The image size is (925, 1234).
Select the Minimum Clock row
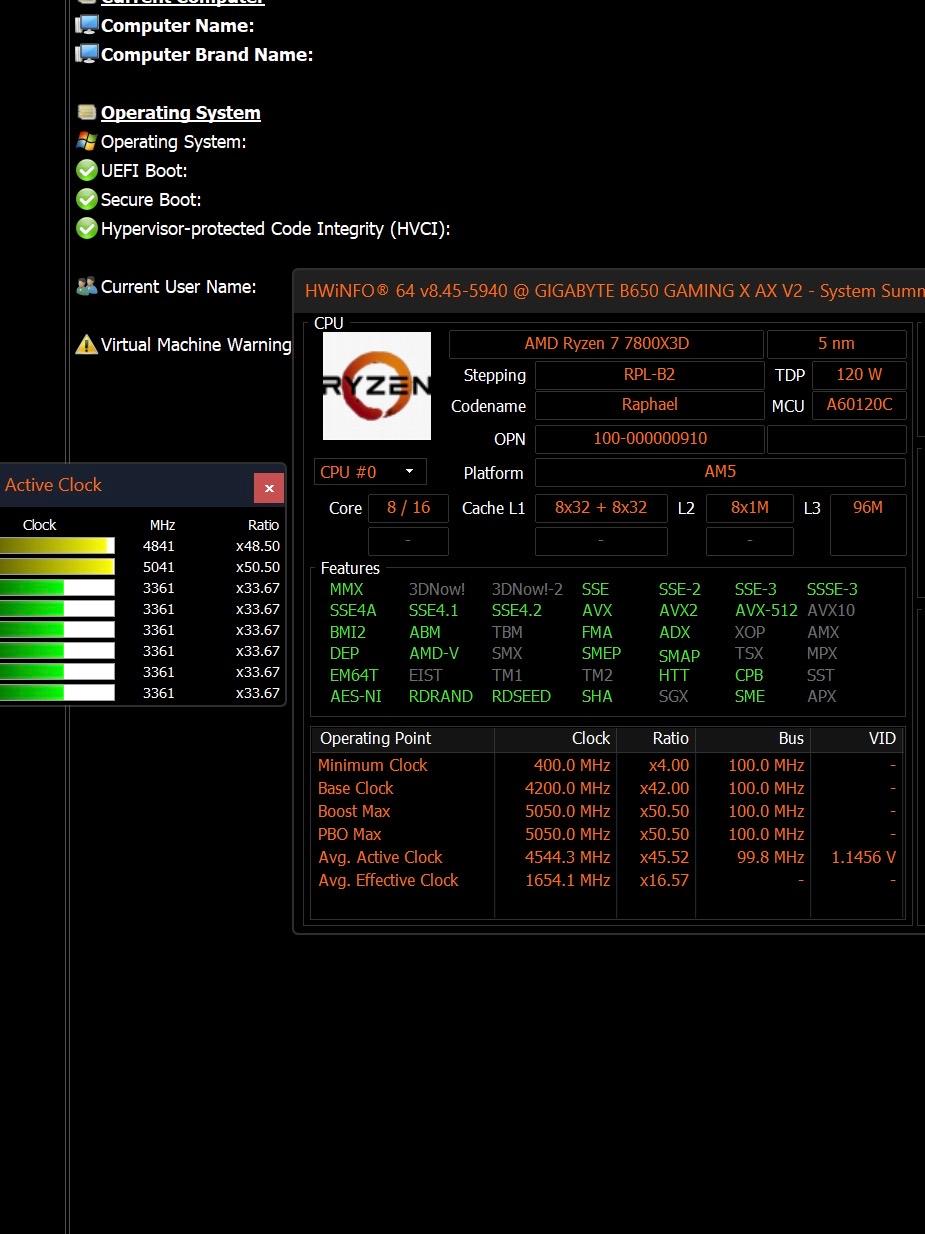[x=607, y=765]
